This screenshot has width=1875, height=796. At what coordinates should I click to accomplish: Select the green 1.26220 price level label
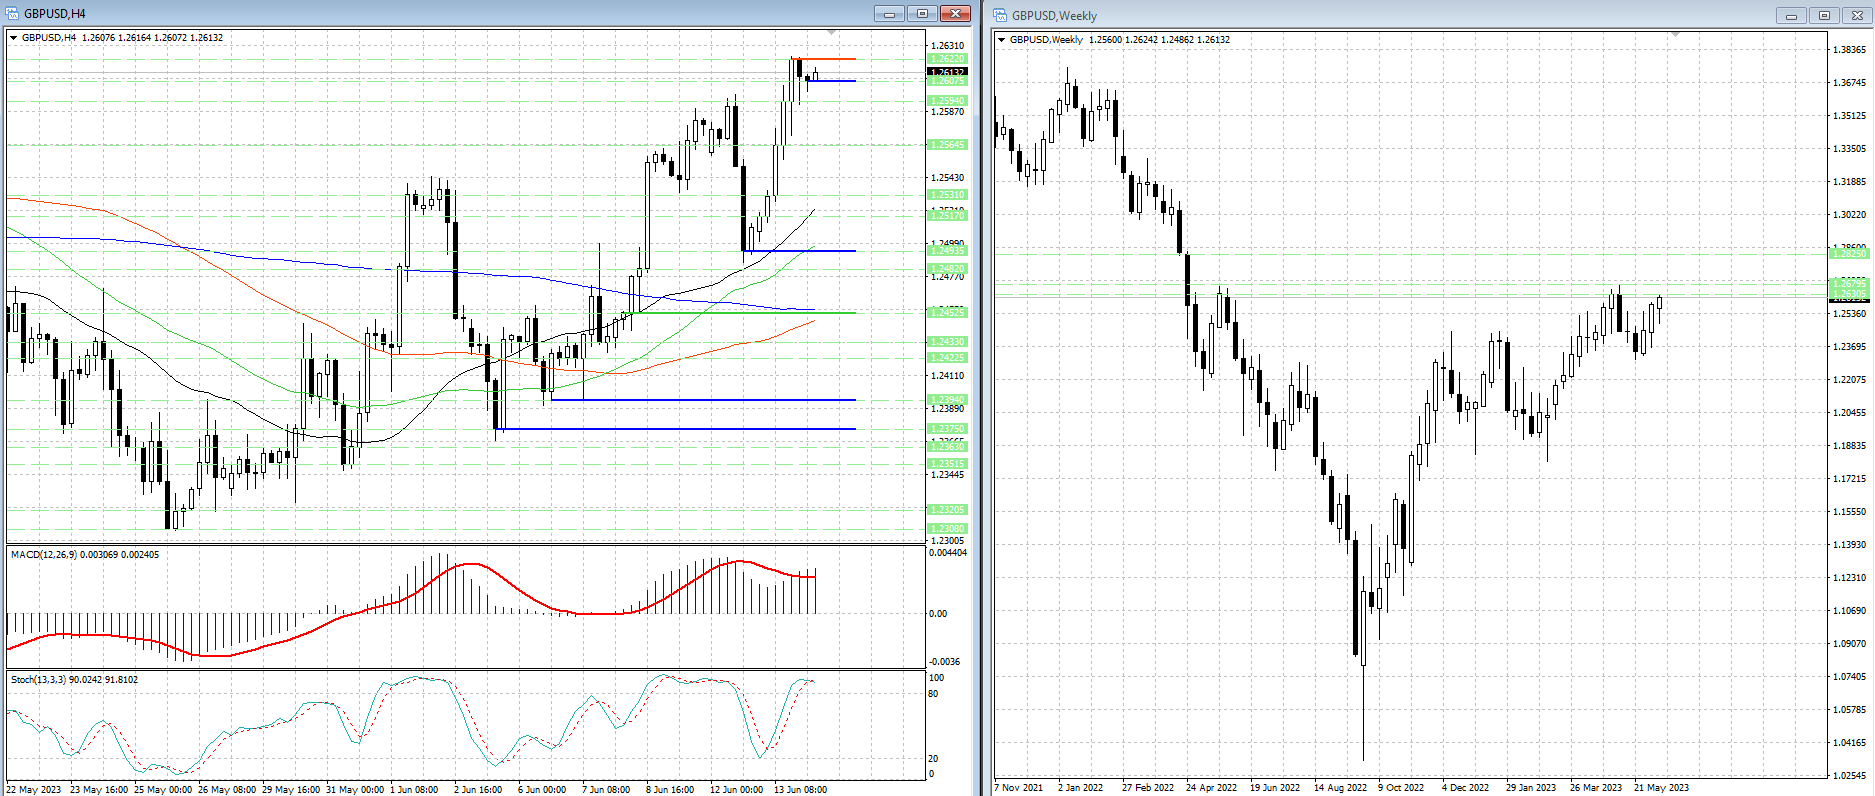[x=947, y=59]
